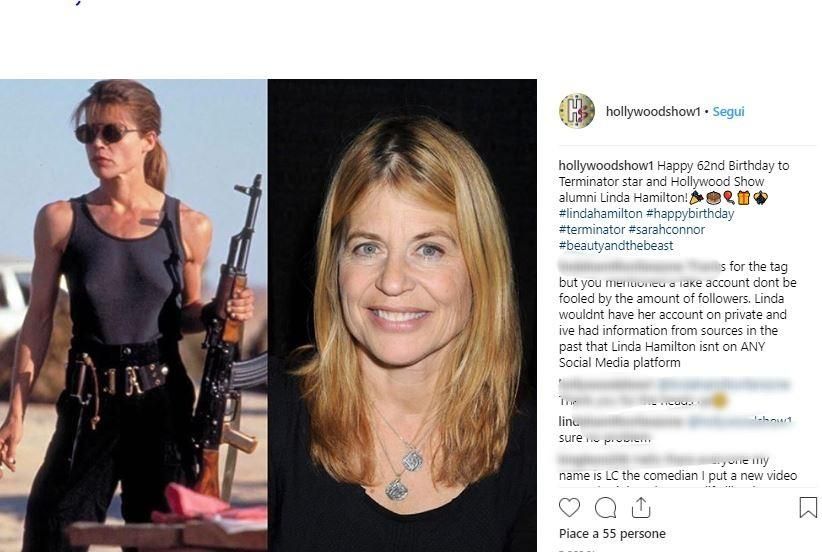Open the hollywoodshow1 profile avatar

pyautogui.click(x=576, y=111)
